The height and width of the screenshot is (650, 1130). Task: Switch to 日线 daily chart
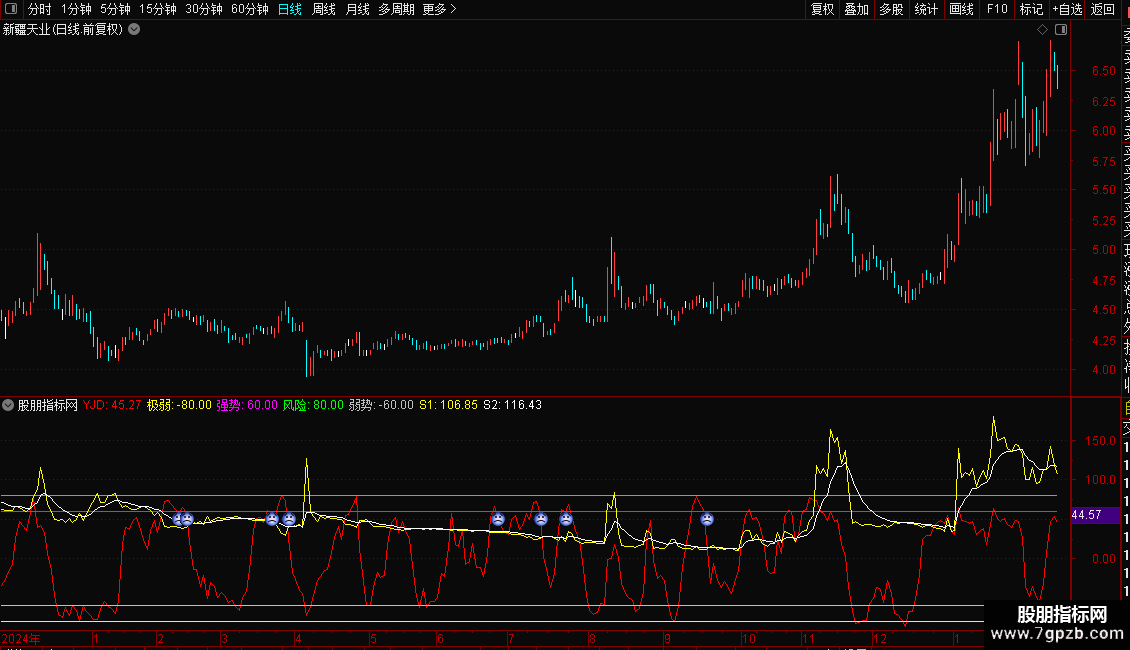[x=290, y=9]
